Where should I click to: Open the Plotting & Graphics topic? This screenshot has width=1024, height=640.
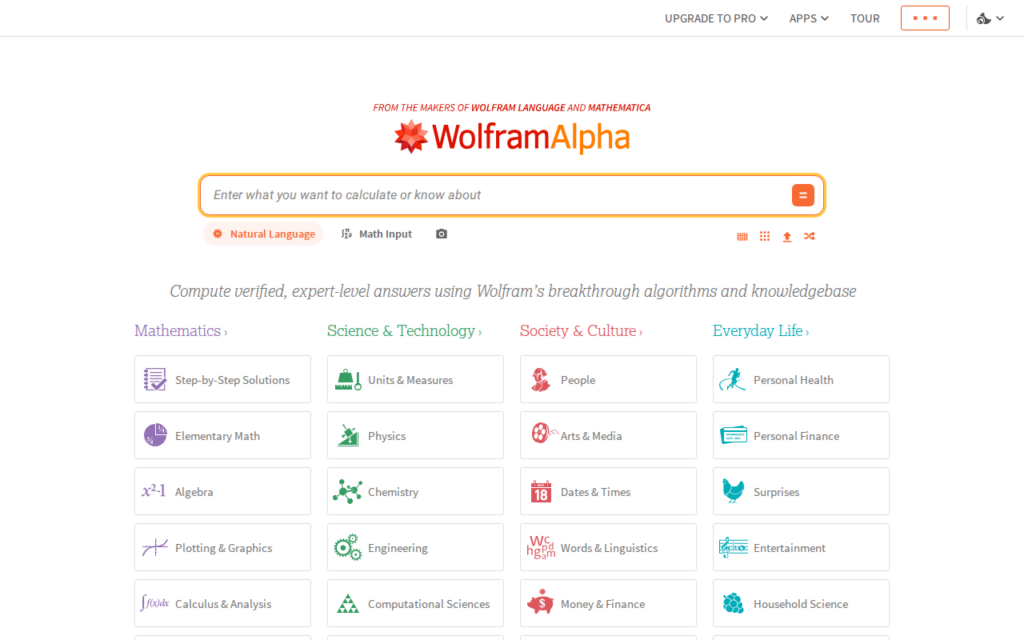(223, 547)
